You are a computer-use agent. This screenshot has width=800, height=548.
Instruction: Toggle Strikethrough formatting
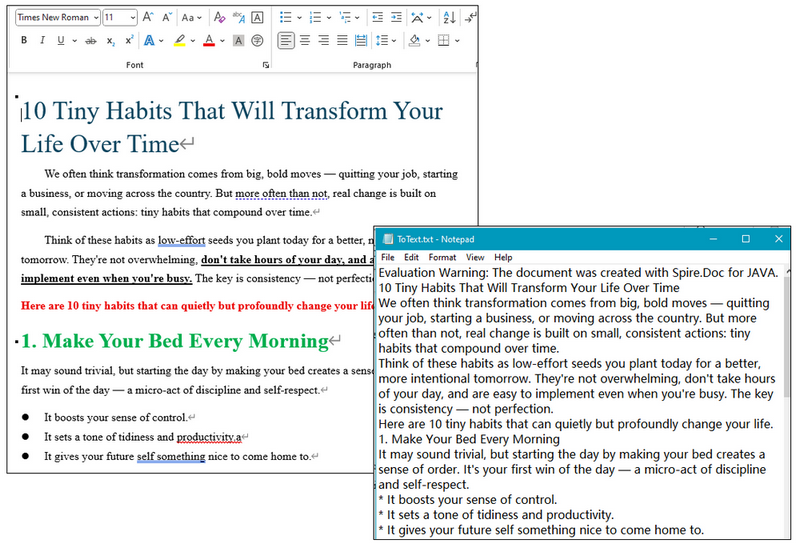click(x=91, y=40)
